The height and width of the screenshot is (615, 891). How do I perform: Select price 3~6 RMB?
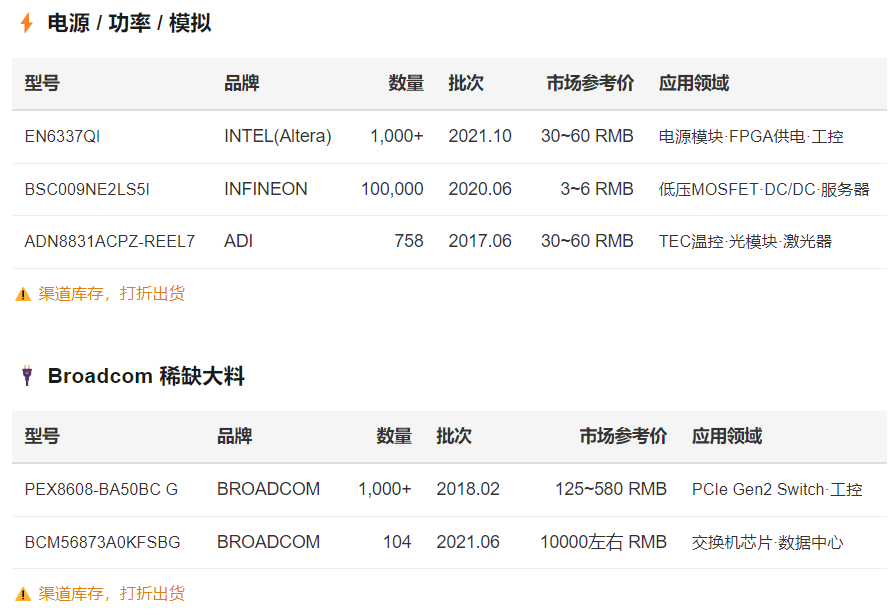click(597, 189)
